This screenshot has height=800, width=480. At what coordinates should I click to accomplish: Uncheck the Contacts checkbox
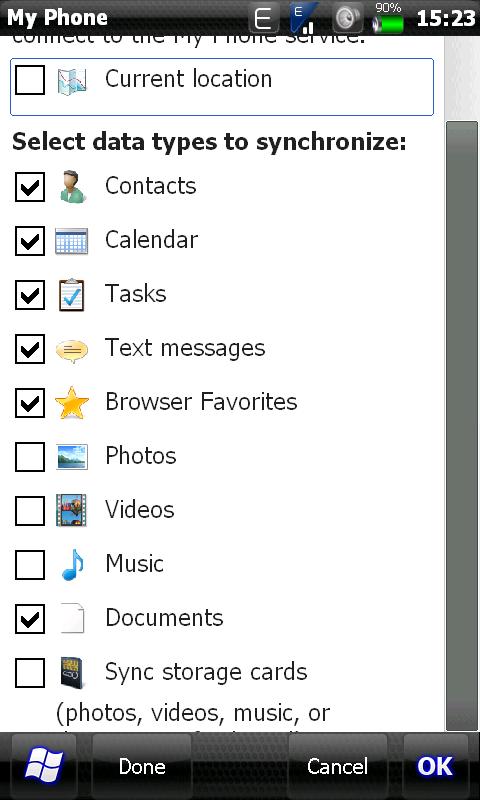[x=30, y=186]
